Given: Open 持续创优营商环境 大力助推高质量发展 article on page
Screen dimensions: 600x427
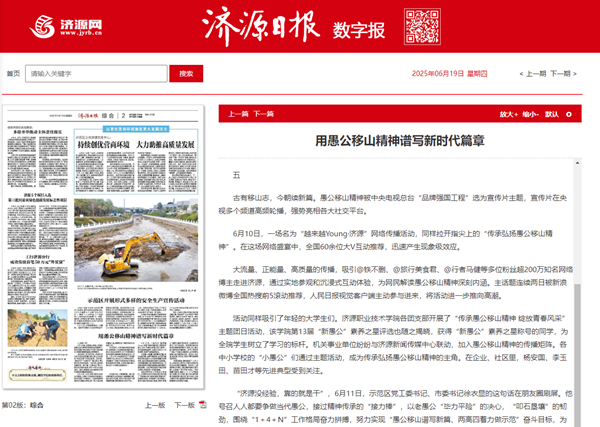Looking at the screenshot, I should [x=136, y=162].
